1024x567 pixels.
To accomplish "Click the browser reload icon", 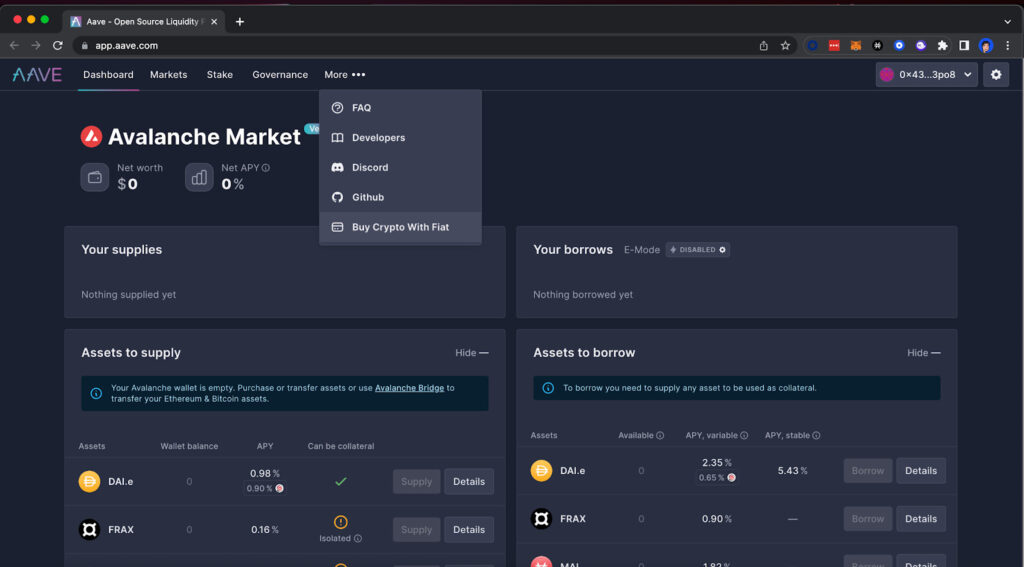I will click(x=58, y=46).
